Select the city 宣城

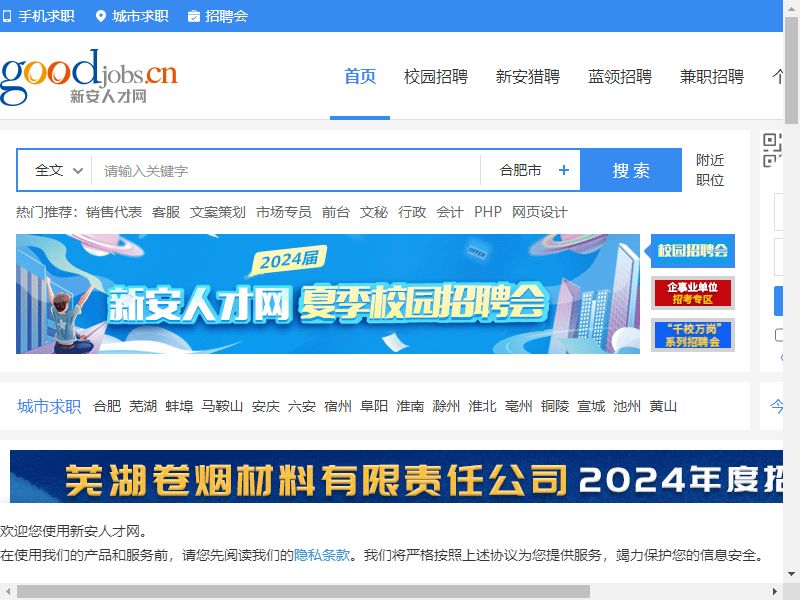591,407
